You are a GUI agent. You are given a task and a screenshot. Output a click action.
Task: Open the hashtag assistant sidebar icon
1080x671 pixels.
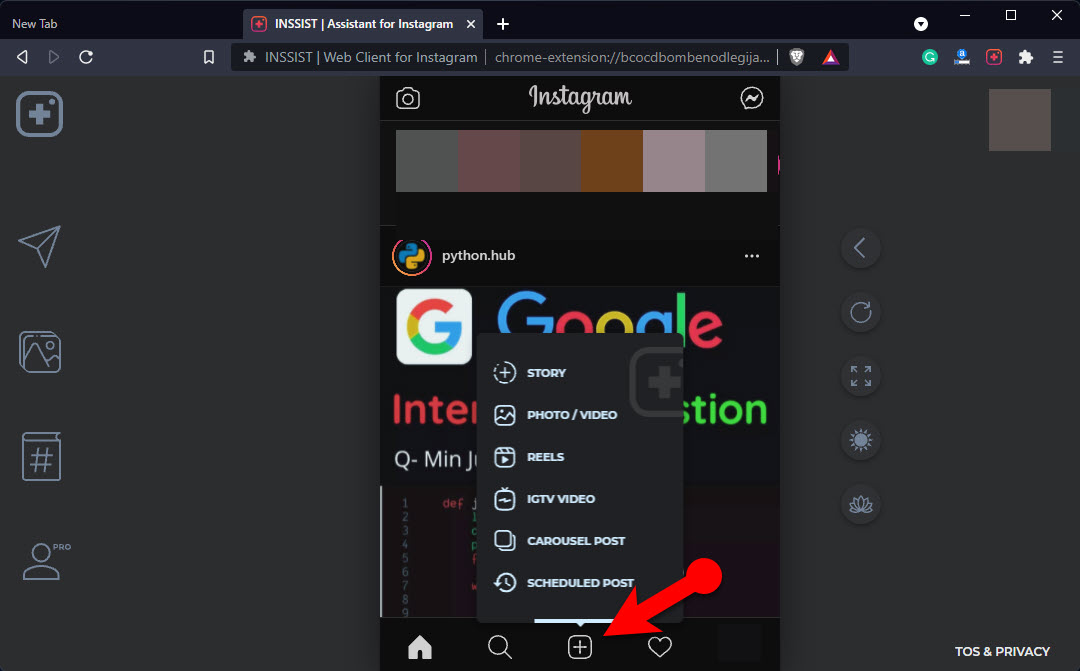point(41,456)
